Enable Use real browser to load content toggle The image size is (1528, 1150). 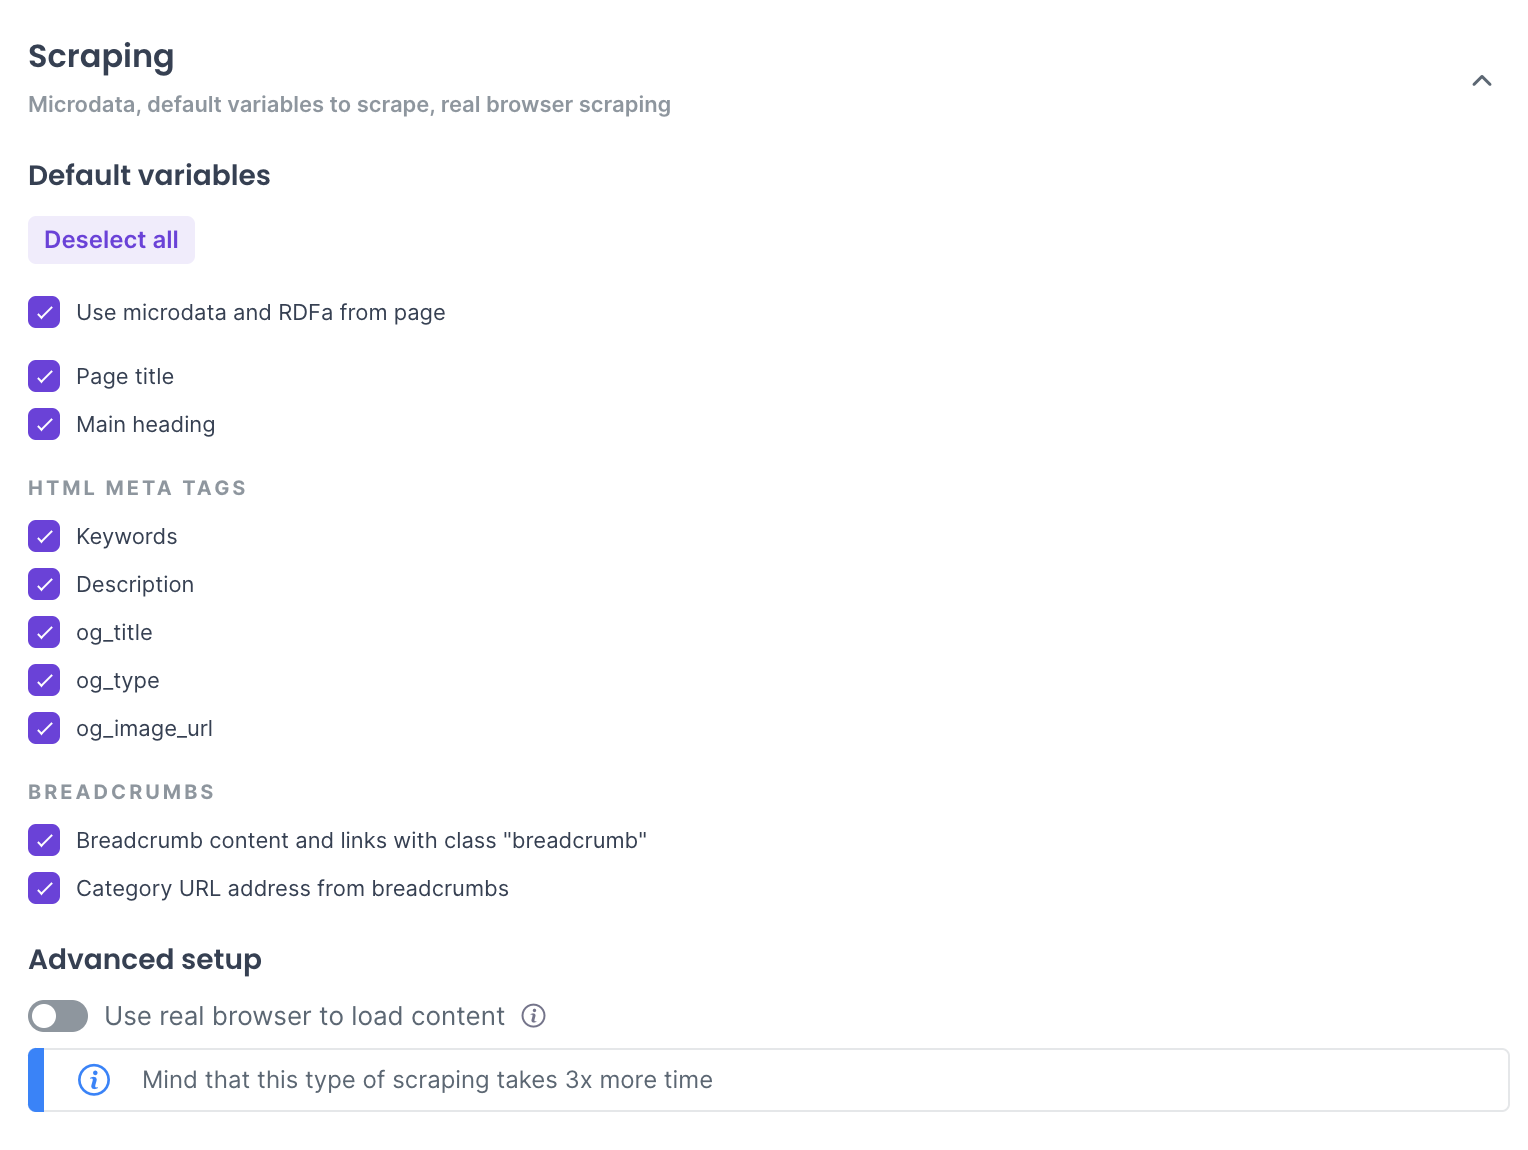(58, 1016)
